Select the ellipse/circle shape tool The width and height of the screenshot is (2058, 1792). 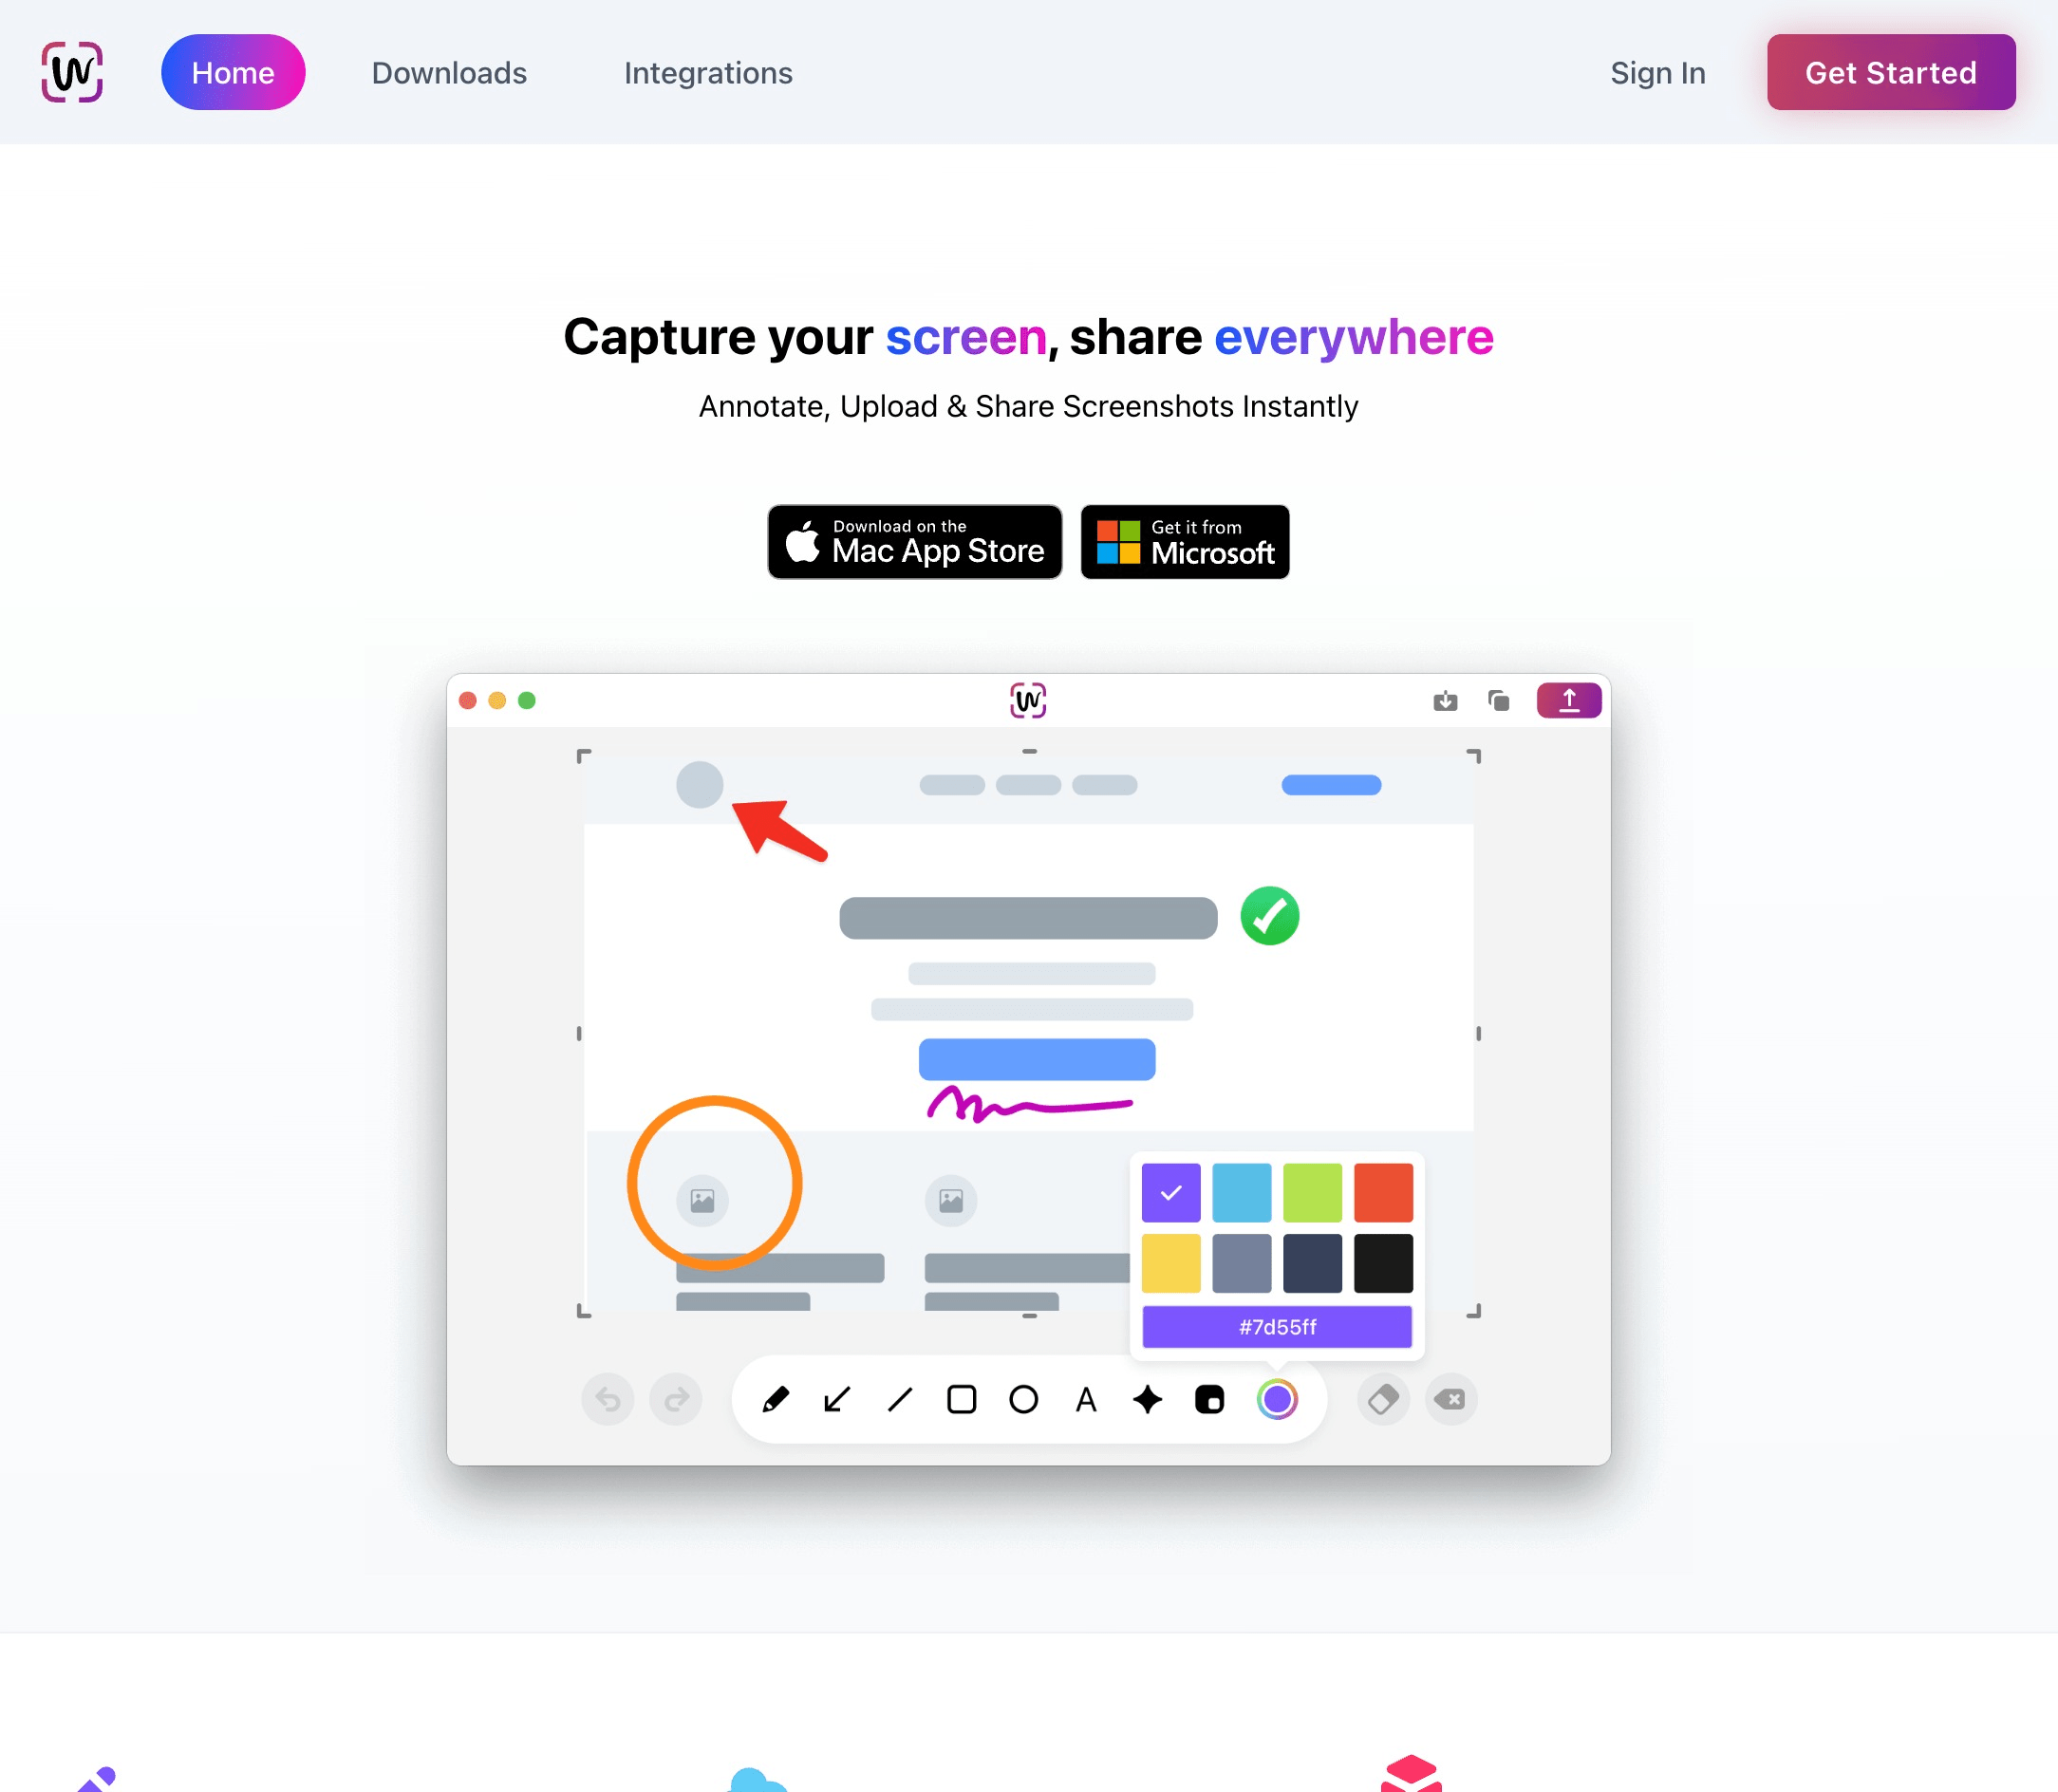point(1023,1398)
